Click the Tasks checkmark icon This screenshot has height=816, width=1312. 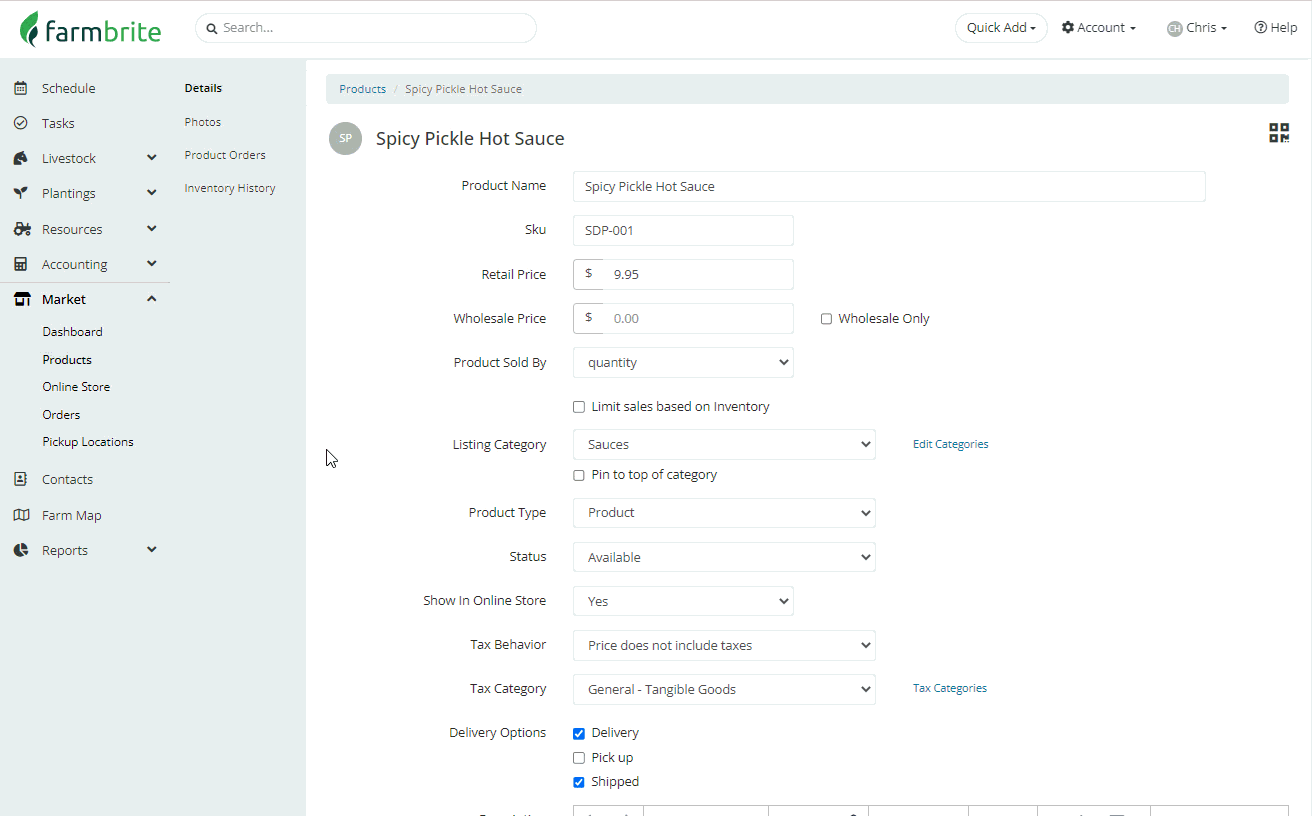[x=21, y=123]
